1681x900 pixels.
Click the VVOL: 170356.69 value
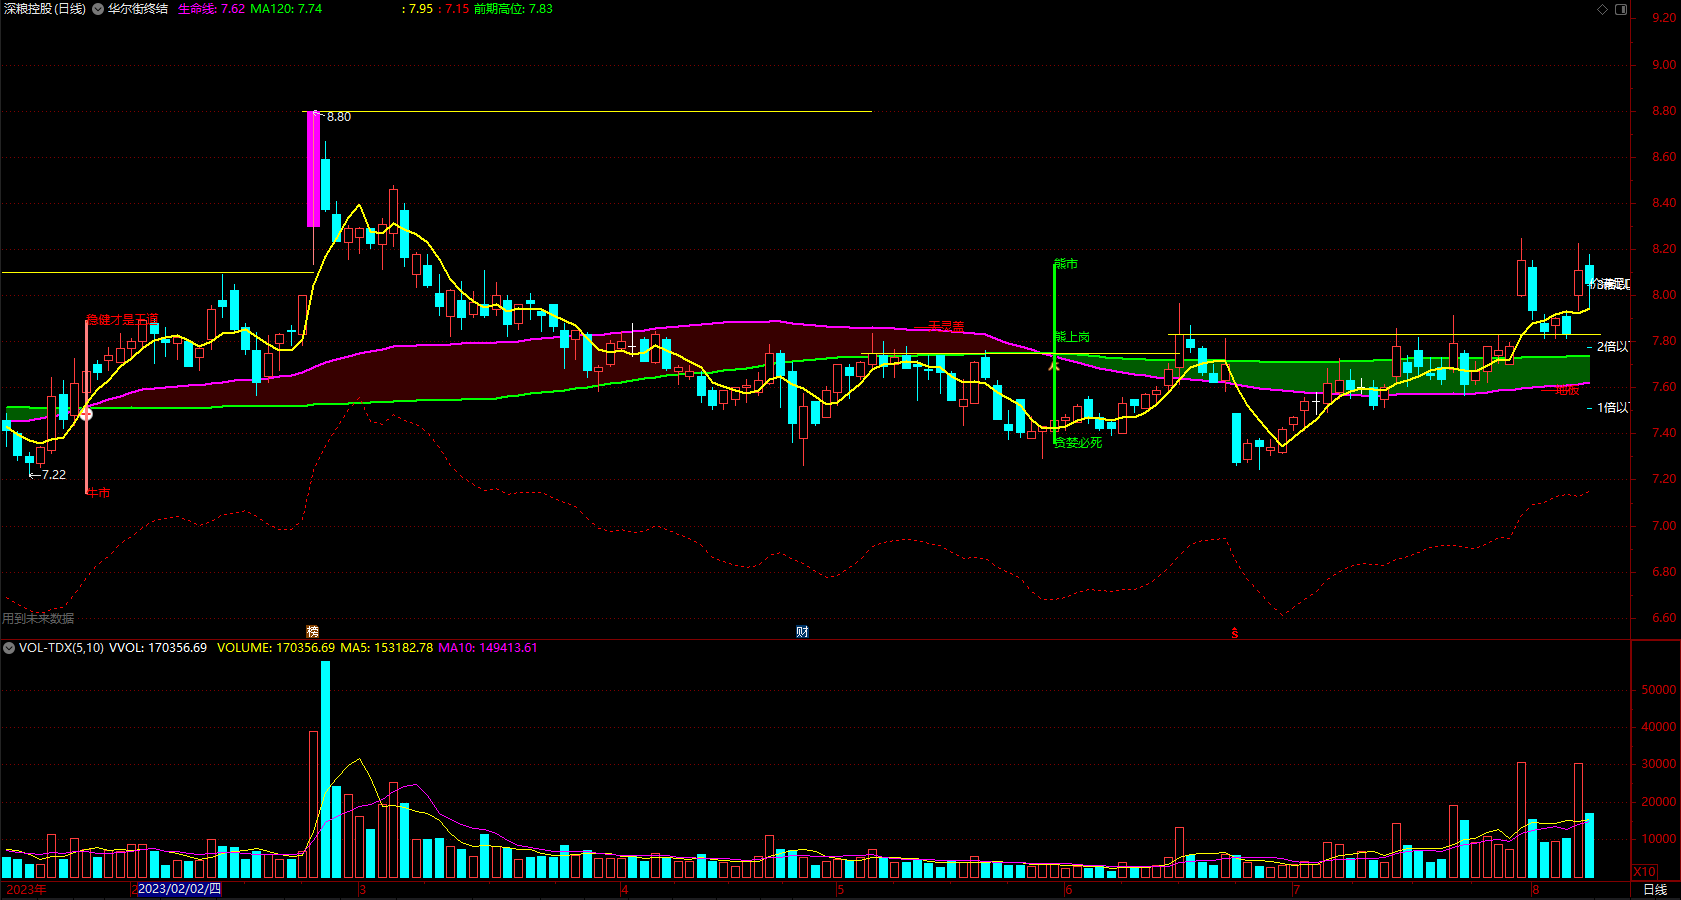coord(158,648)
